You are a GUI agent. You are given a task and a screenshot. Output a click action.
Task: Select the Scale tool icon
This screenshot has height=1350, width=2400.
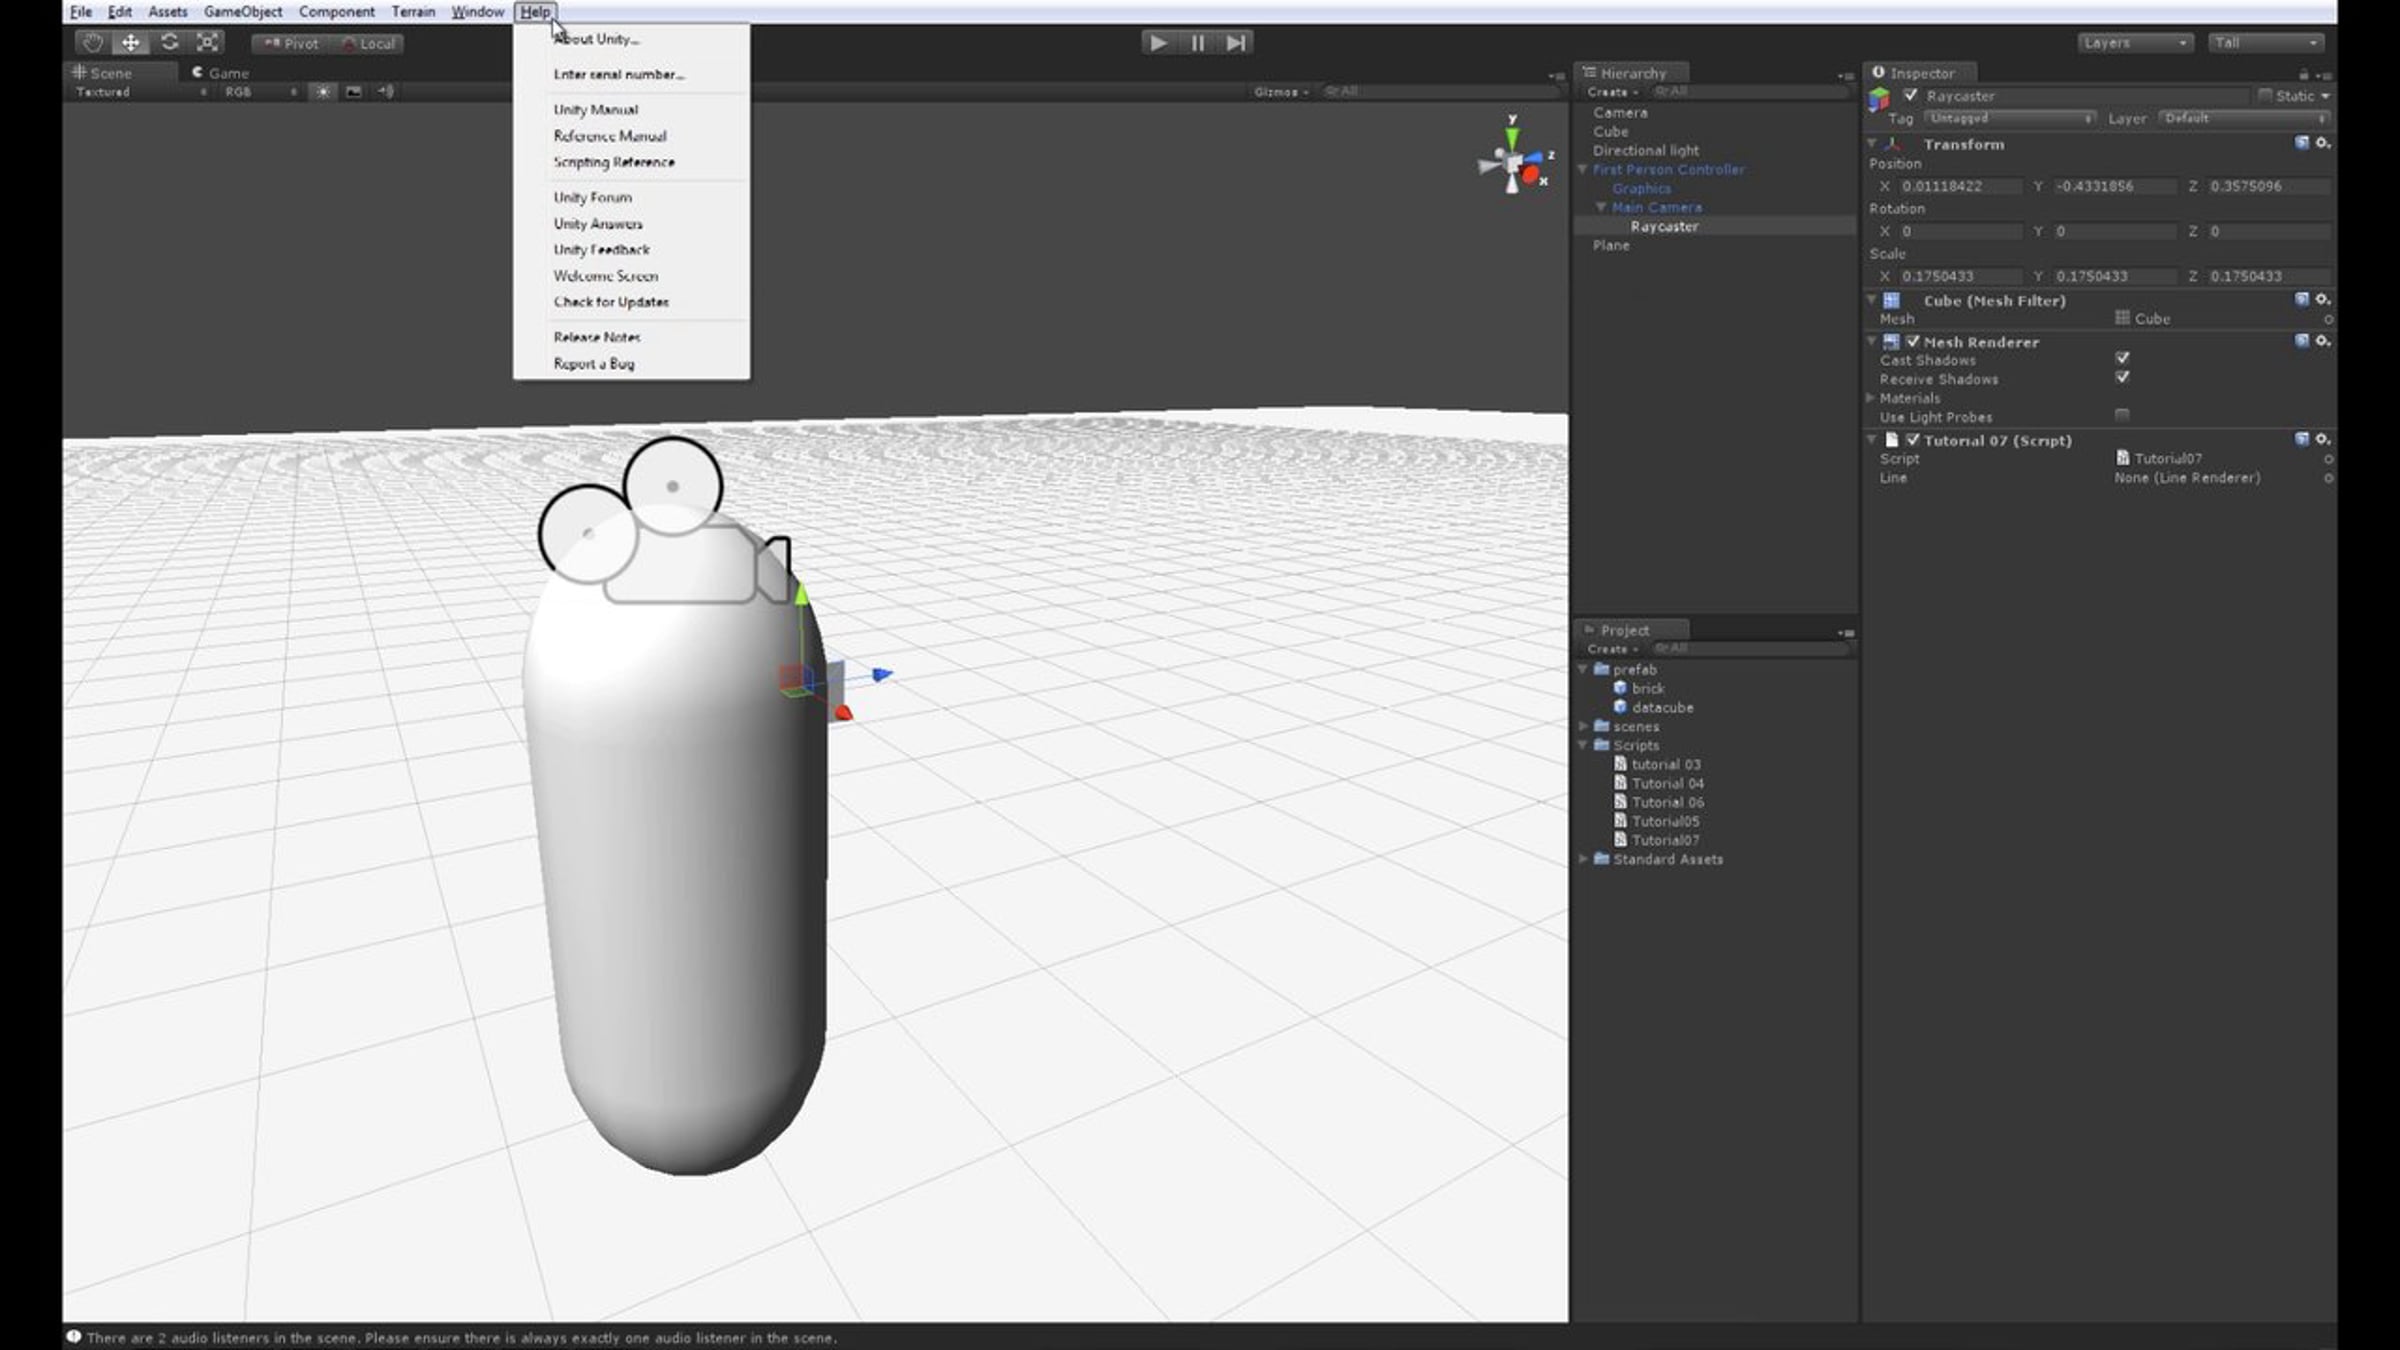pos(207,43)
